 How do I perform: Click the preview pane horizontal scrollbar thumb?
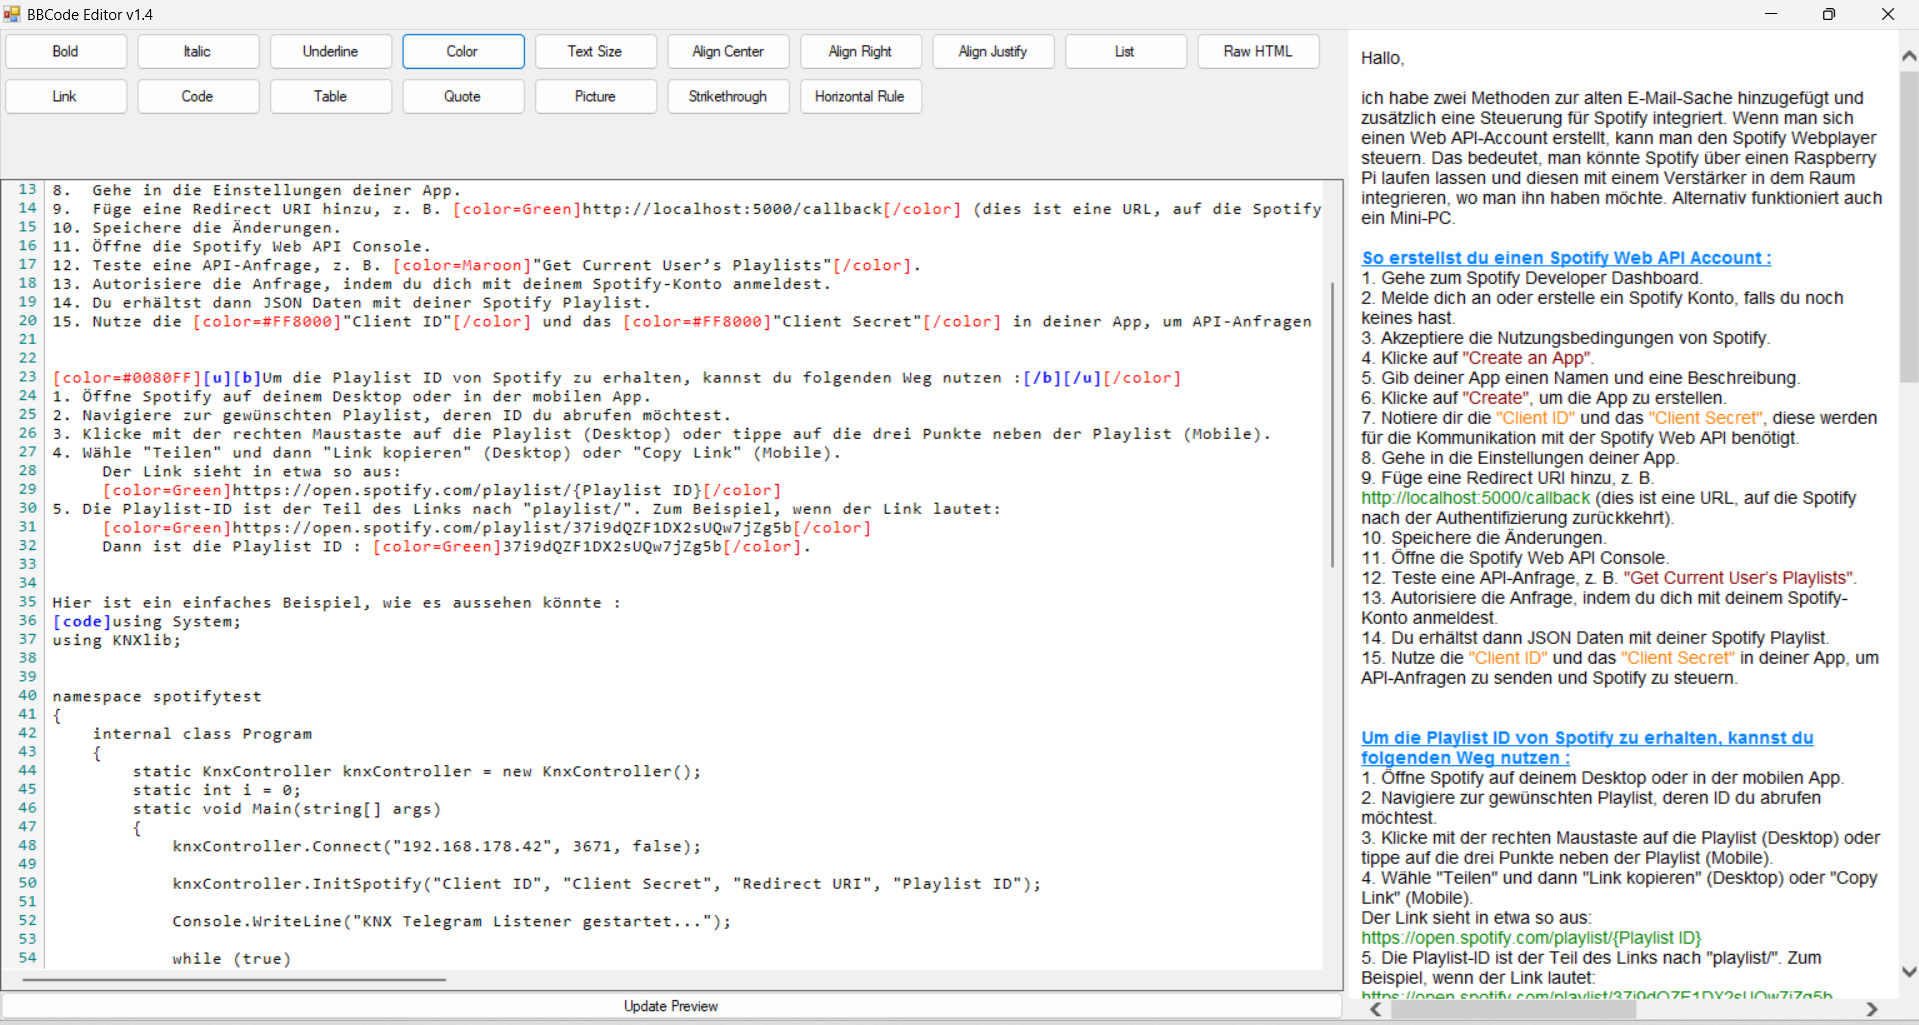click(x=1512, y=1009)
